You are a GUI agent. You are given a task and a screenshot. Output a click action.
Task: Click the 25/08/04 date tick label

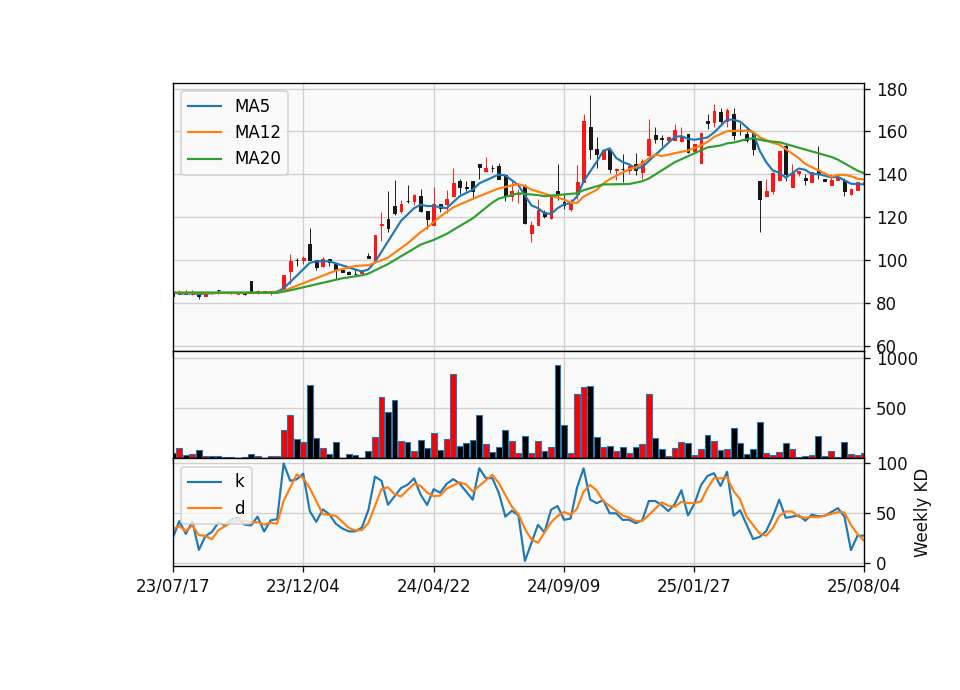click(x=863, y=586)
